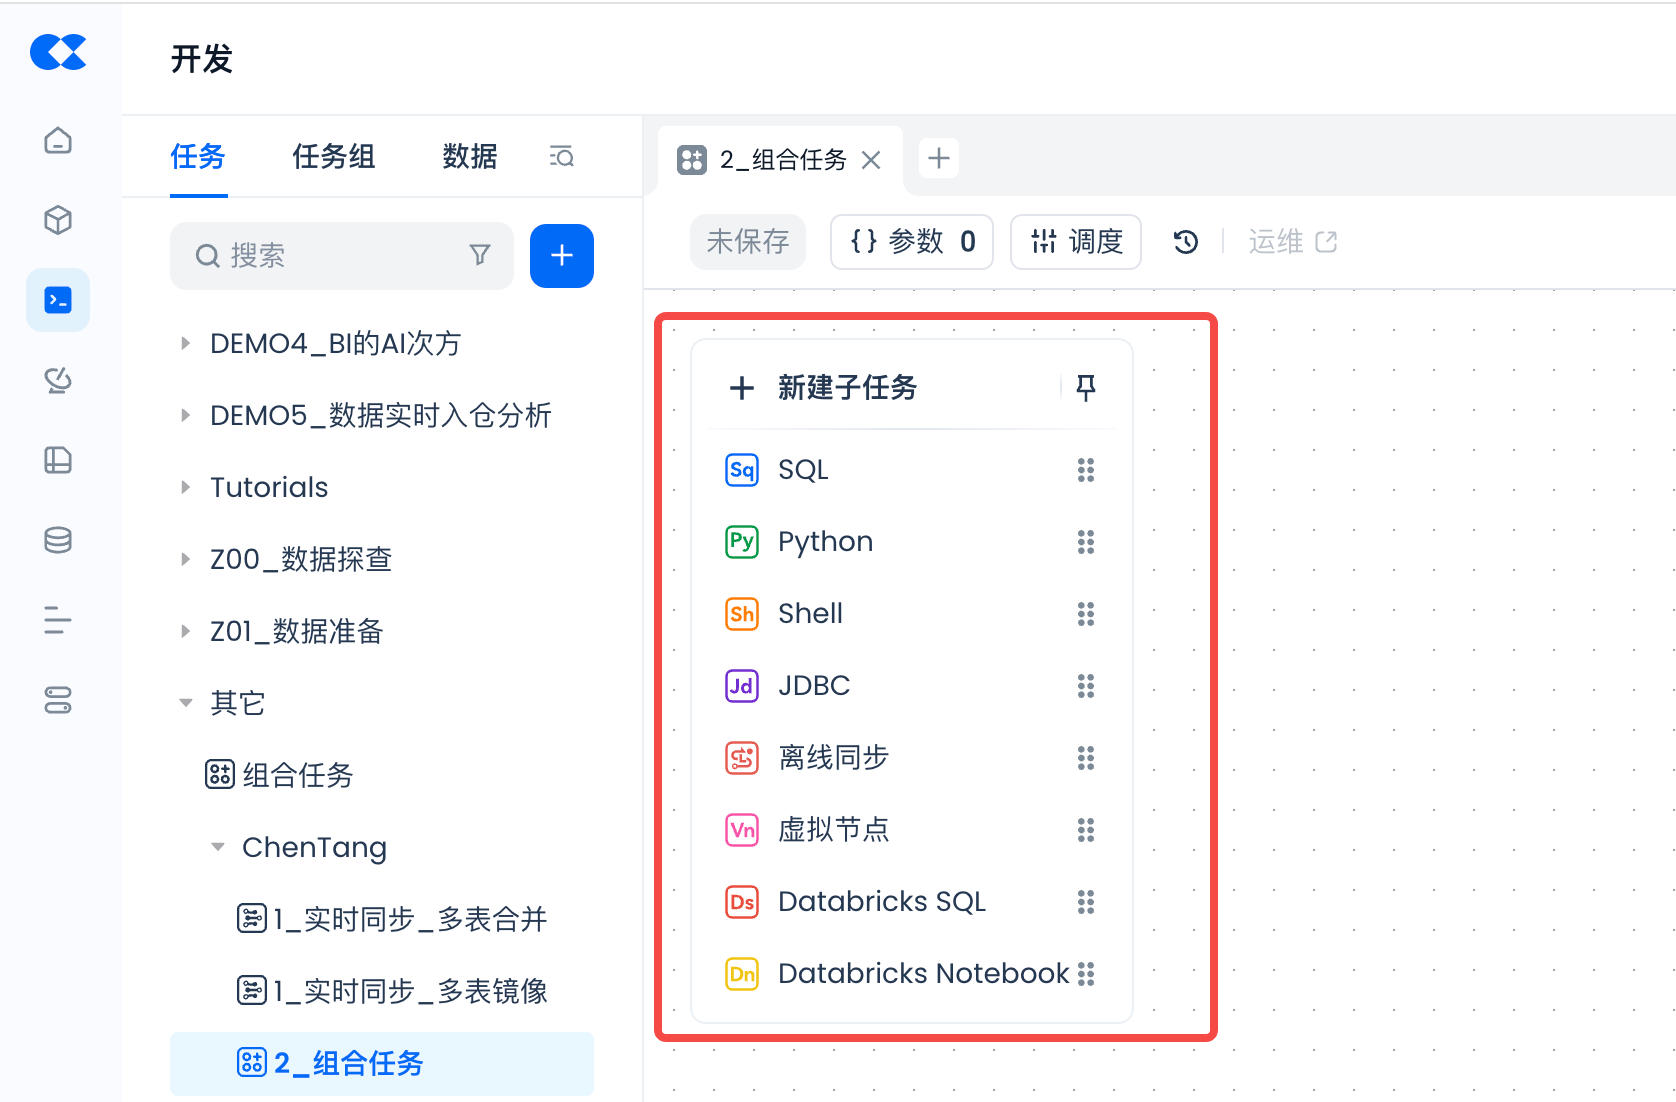Open the database icon in sidebar
Screen dimensions: 1676x1102
tap(58, 540)
